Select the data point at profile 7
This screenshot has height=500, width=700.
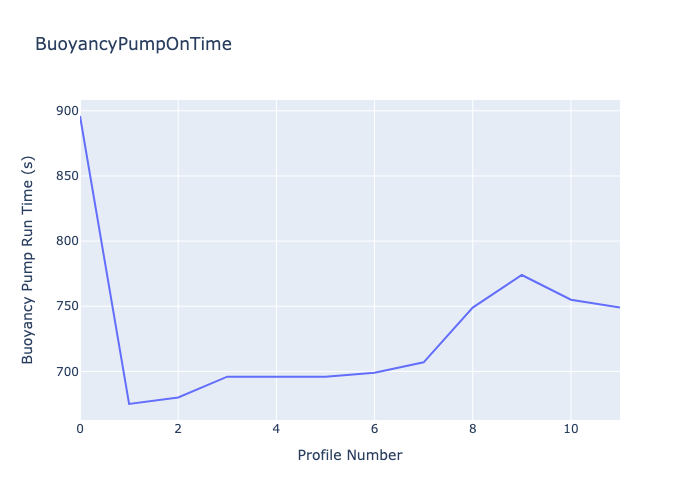pyautogui.click(x=424, y=362)
